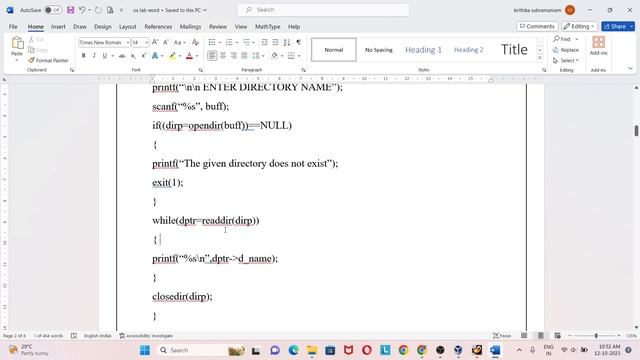Align text left

(212, 56)
